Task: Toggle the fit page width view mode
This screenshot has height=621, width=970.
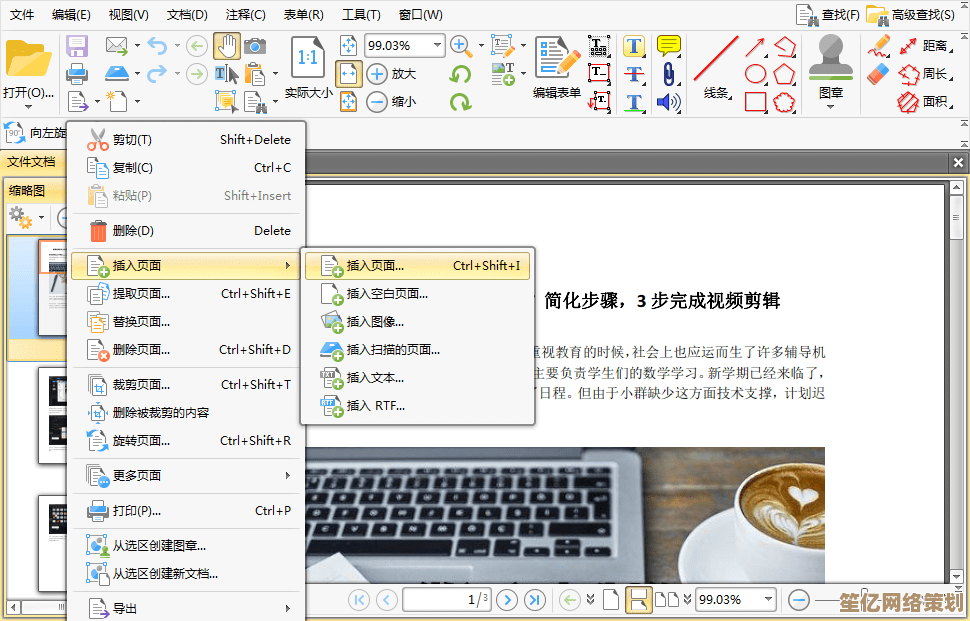Action: (x=348, y=73)
